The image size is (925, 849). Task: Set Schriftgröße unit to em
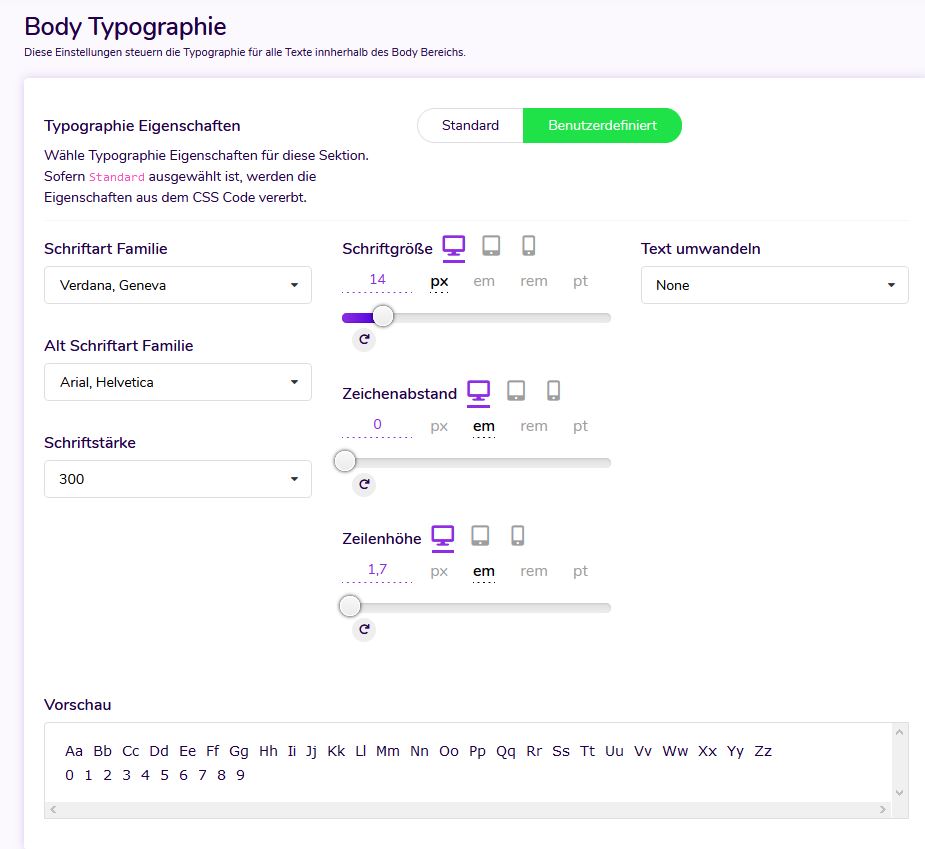click(x=484, y=281)
